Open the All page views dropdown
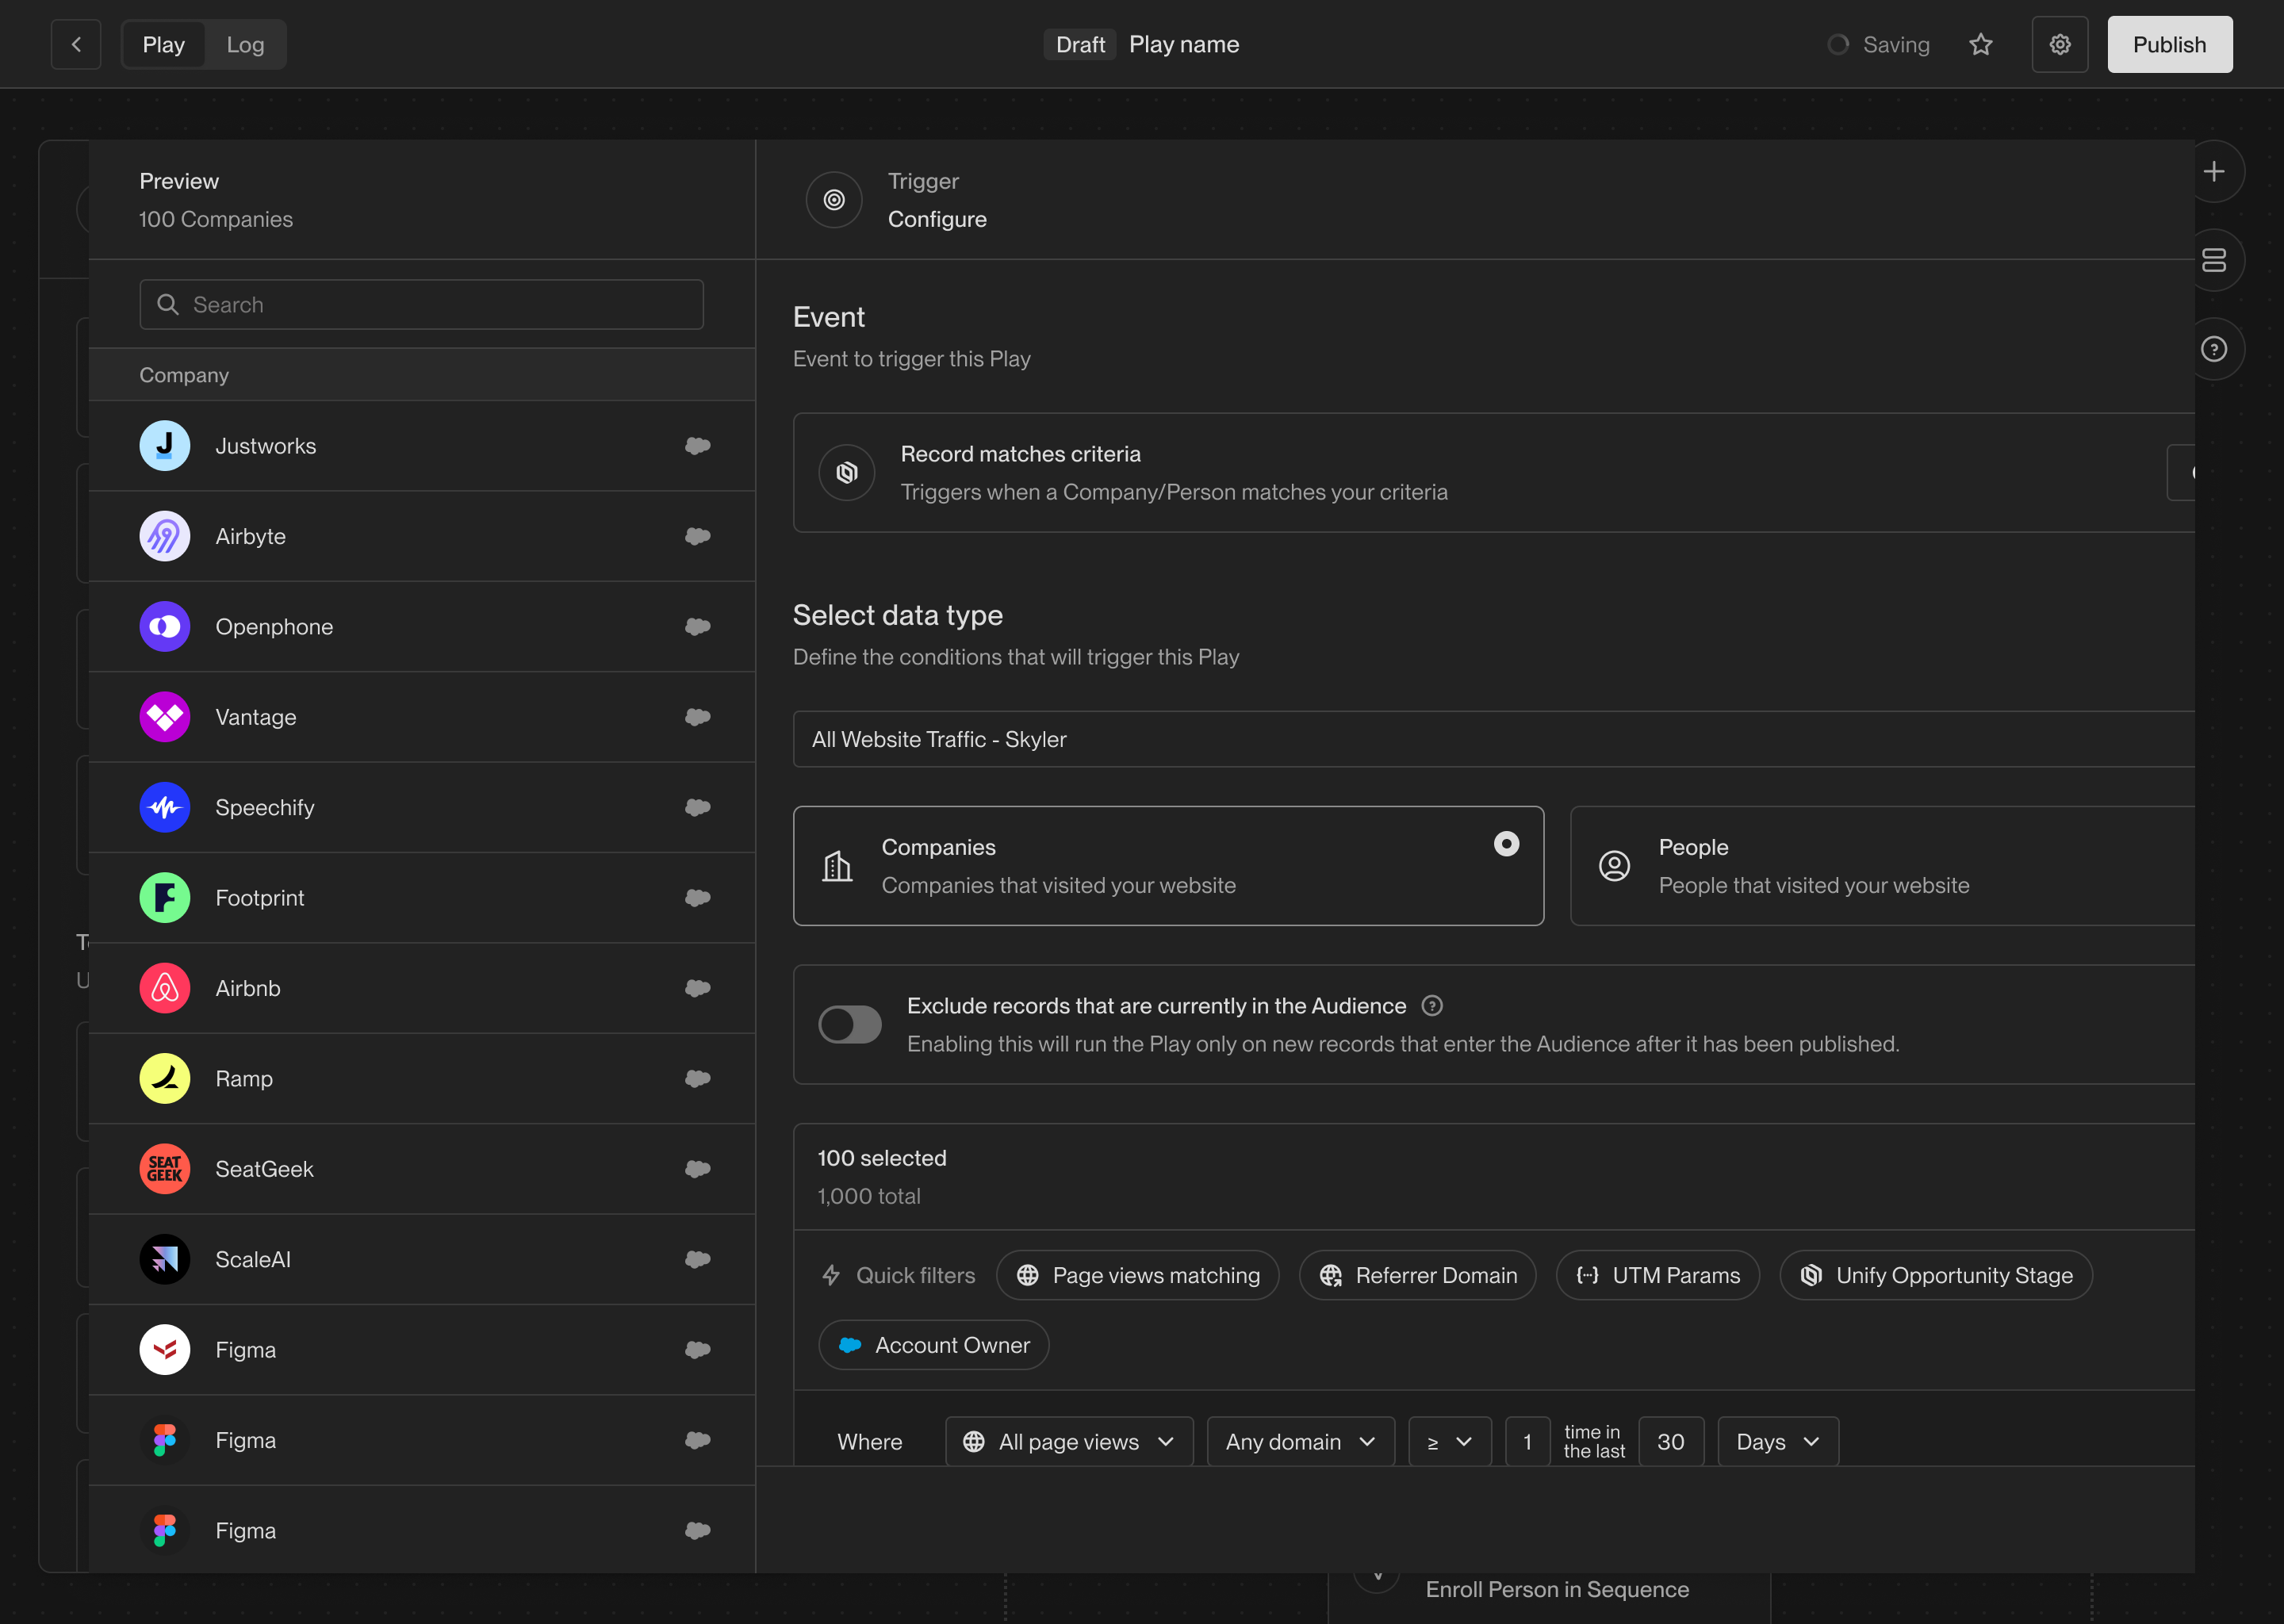Image resolution: width=2284 pixels, height=1624 pixels. pyautogui.click(x=1068, y=1441)
